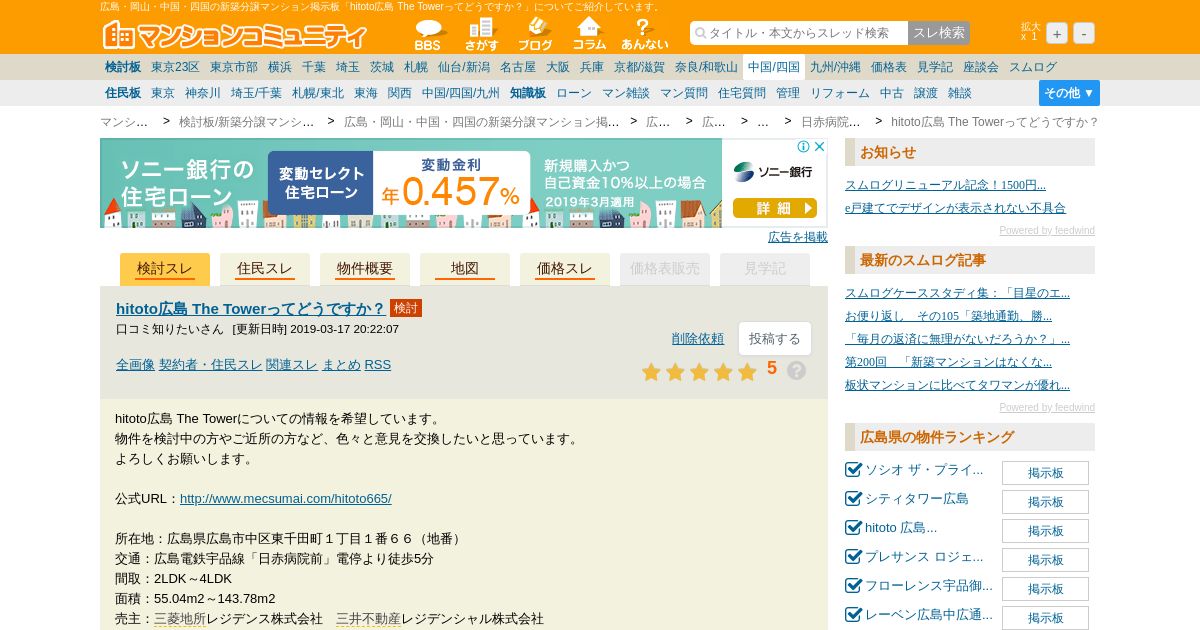Click 掲示板 button for プレサンス ロジェ...

[x=1045, y=560]
